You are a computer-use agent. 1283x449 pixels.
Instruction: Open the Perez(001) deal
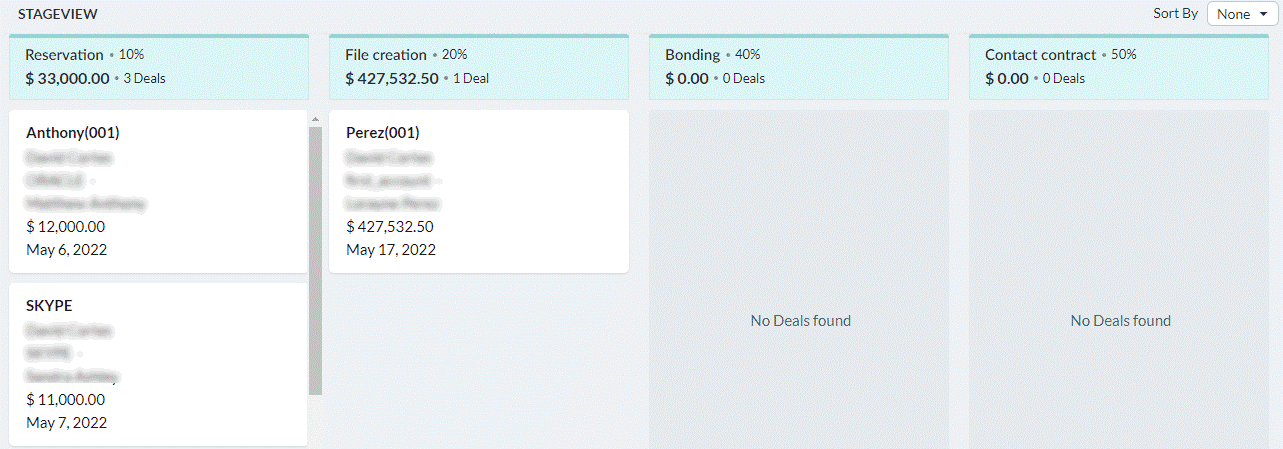click(x=479, y=191)
